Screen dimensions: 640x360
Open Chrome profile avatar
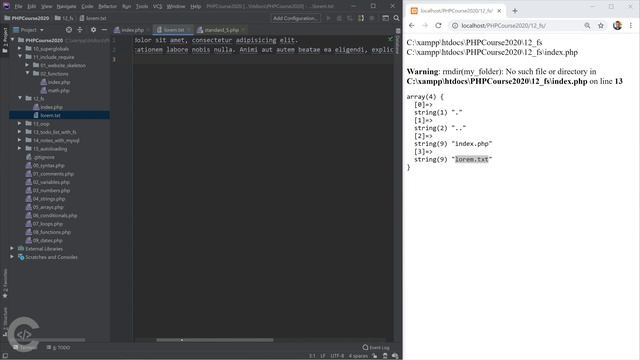pyautogui.click(x=618, y=25)
